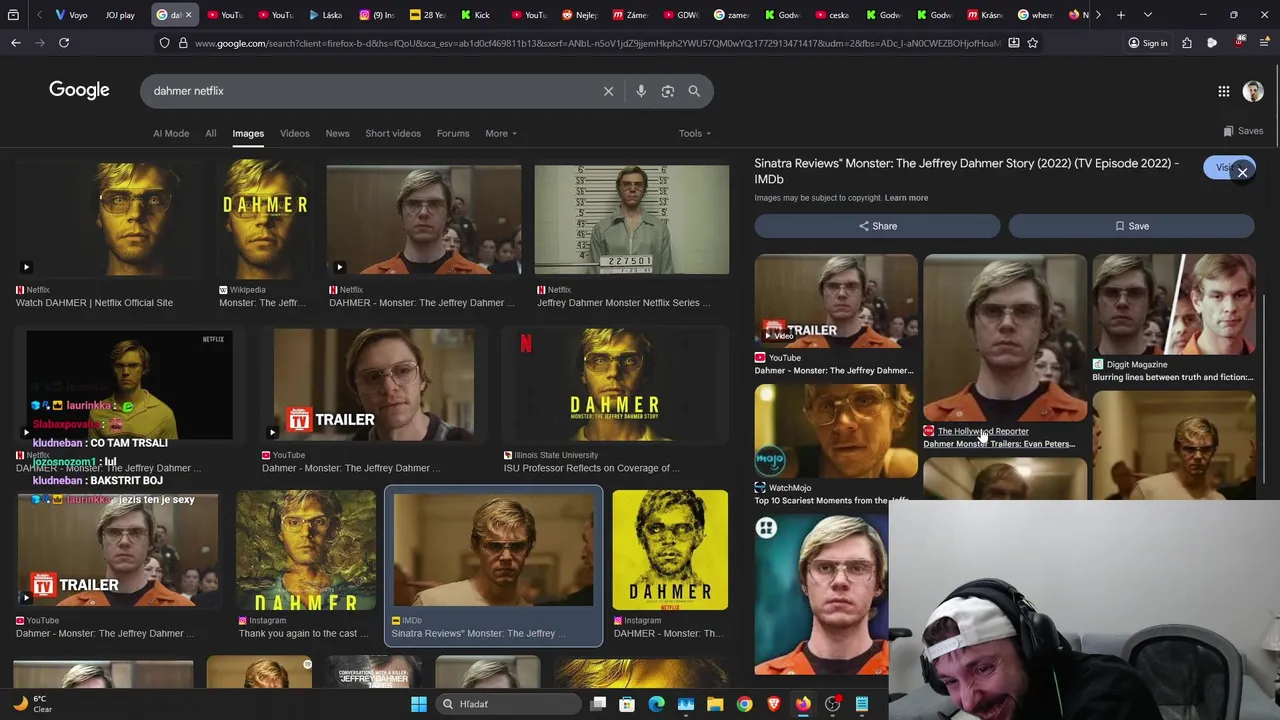Go back to the previous page
Screen dimensions: 1280x720
point(16,43)
